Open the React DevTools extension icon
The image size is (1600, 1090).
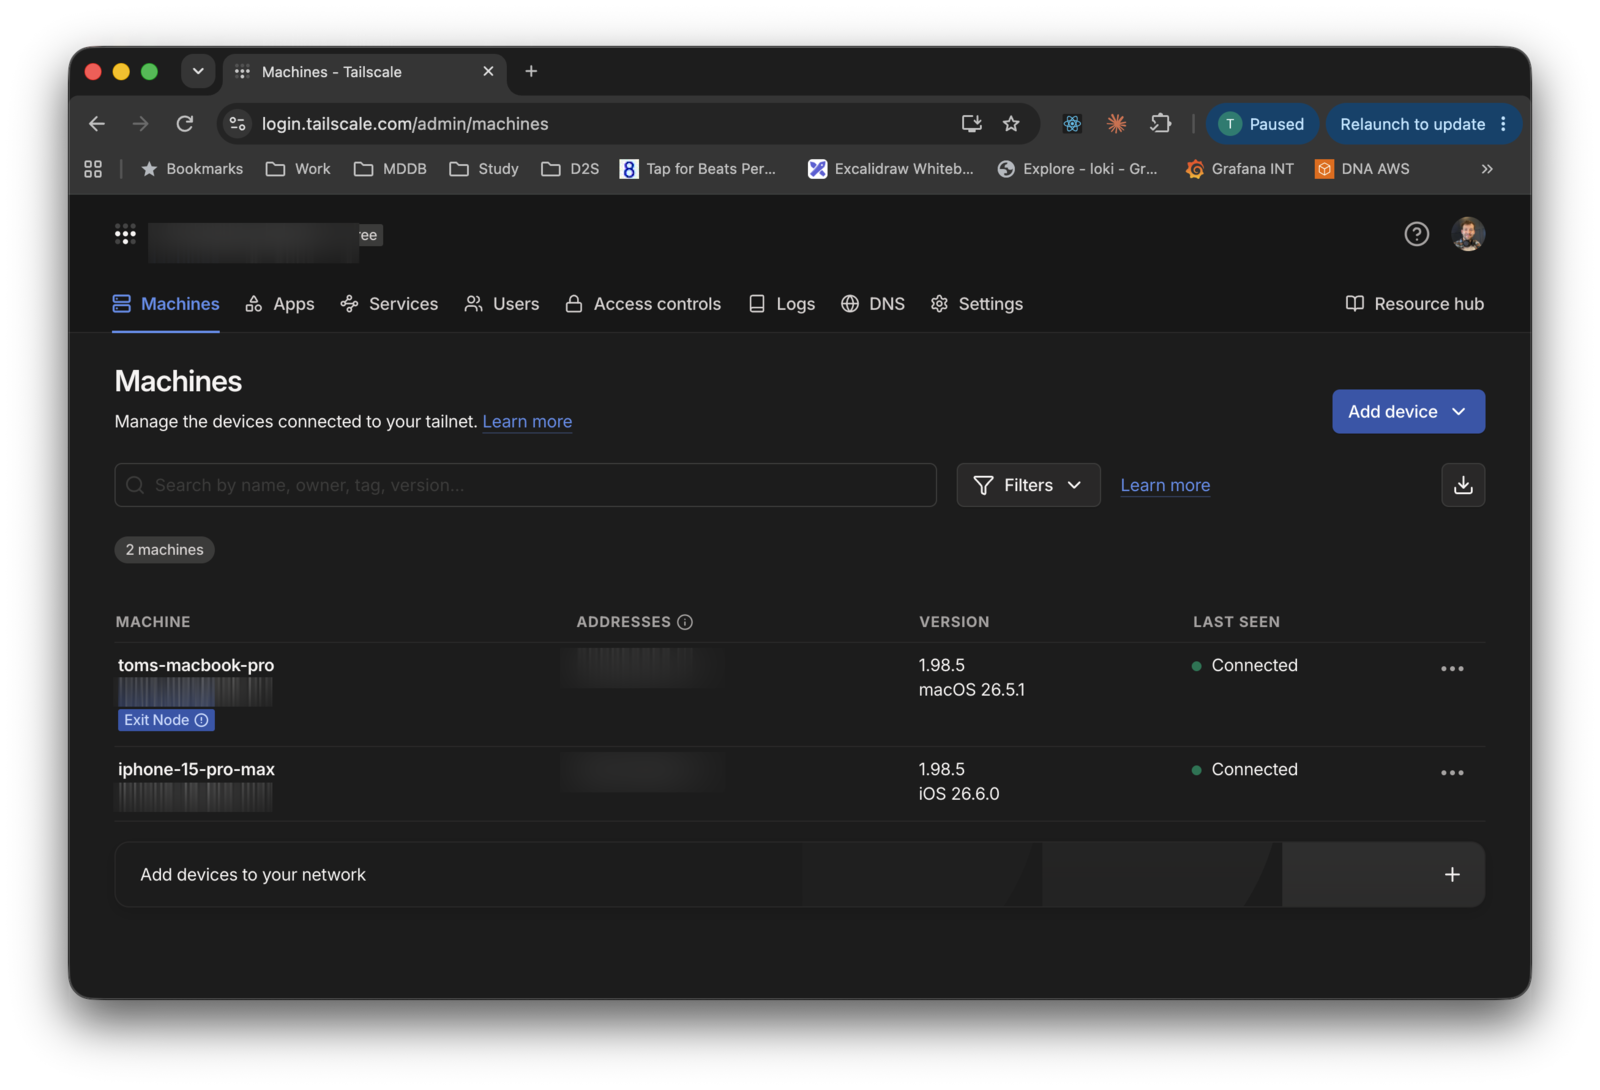(x=1072, y=124)
